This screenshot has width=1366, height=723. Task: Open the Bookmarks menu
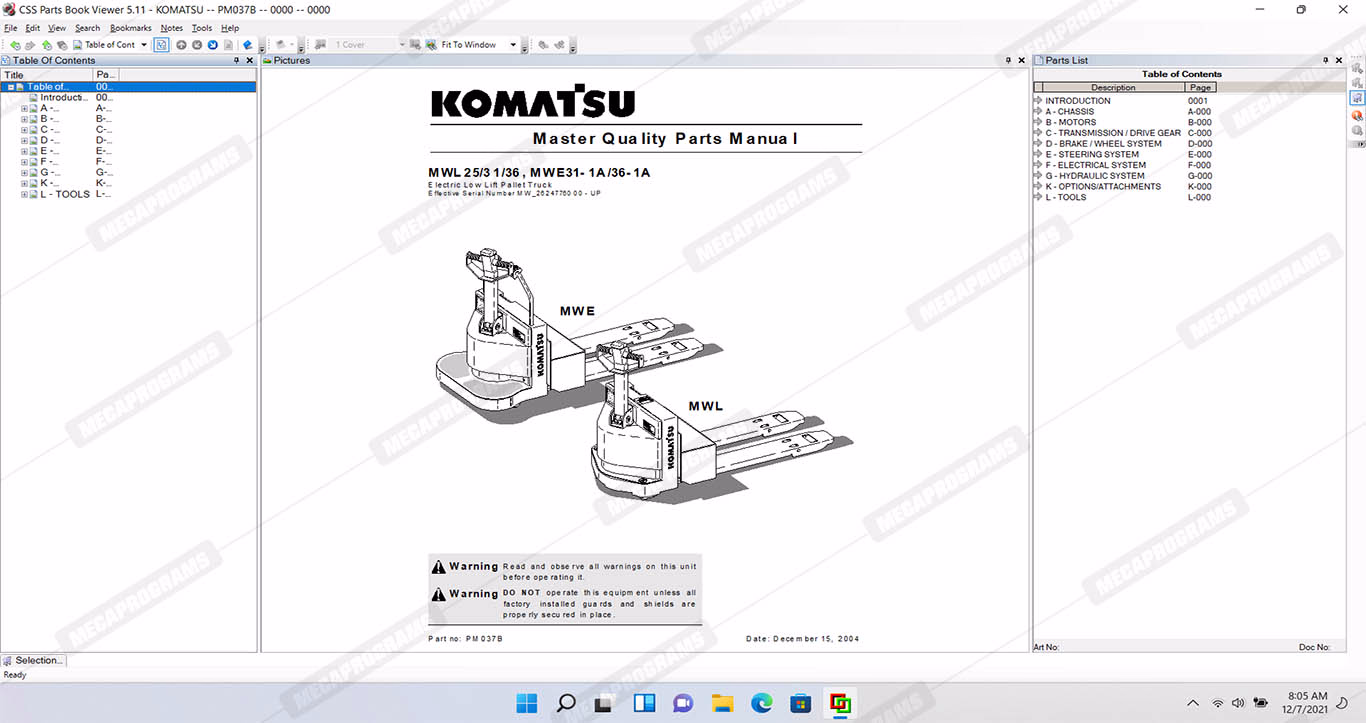pos(129,28)
